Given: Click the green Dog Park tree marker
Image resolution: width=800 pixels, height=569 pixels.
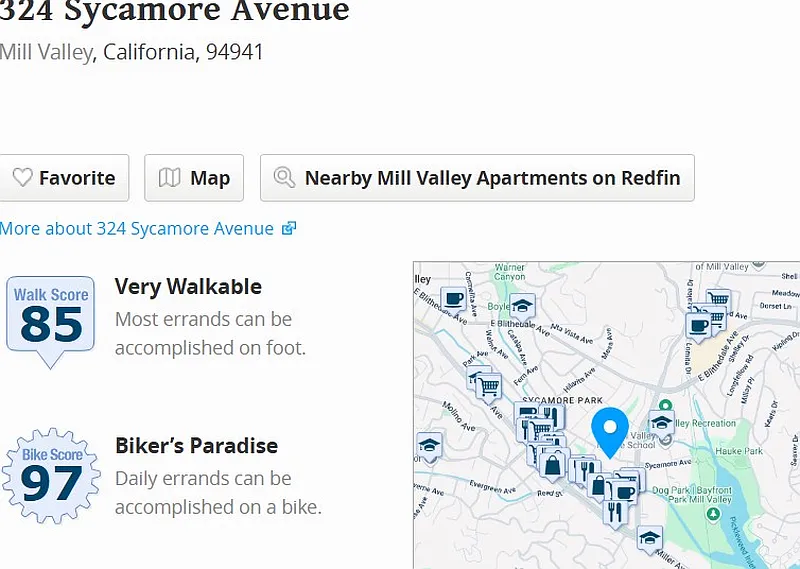Looking at the screenshot, I should [x=711, y=514].
